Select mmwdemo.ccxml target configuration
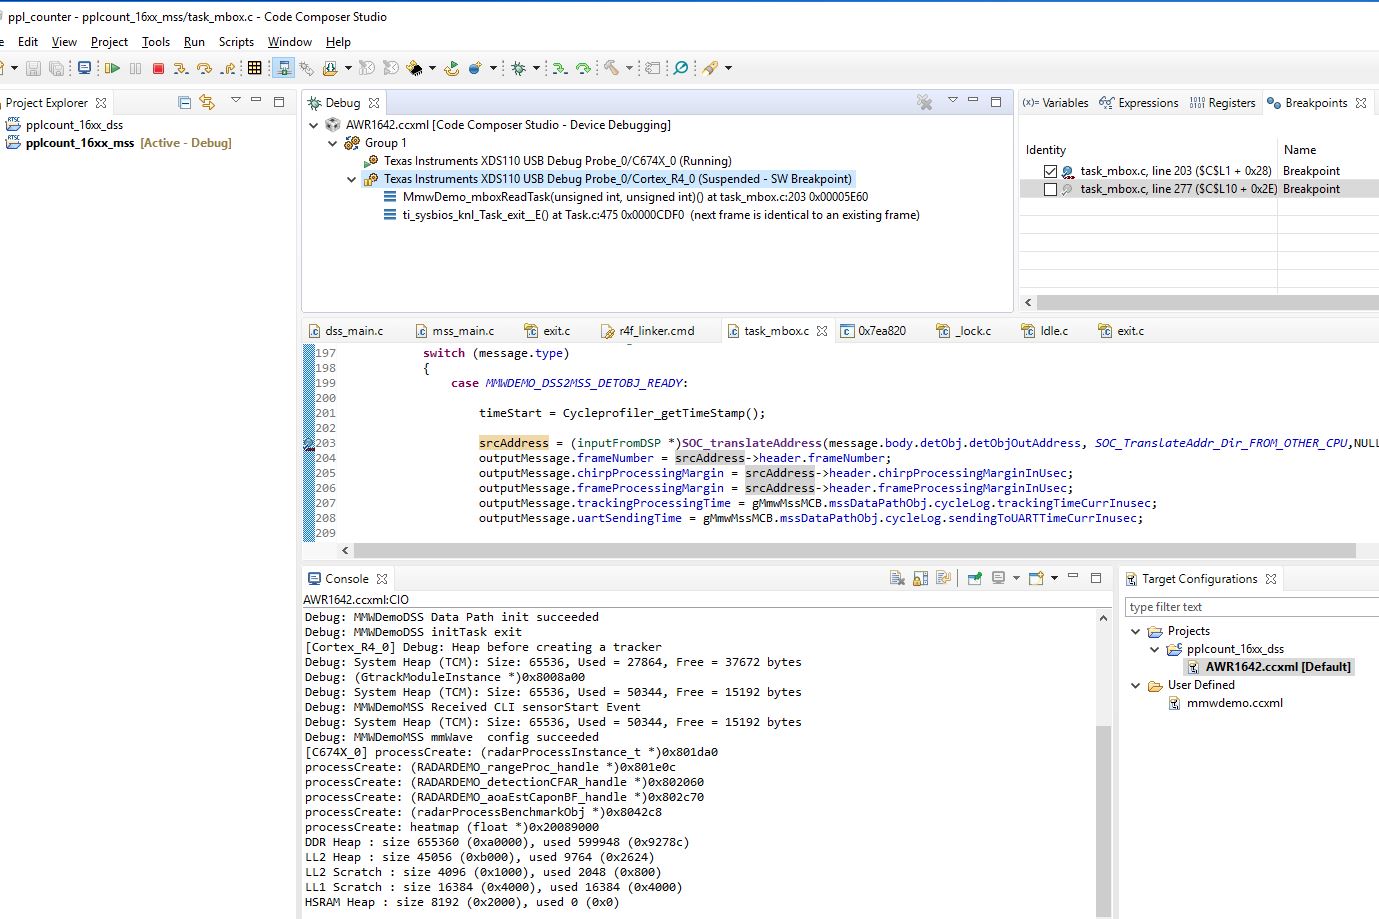This screenshot has width=1379, height=919. pyautogui.click(x=1225, y=703)
